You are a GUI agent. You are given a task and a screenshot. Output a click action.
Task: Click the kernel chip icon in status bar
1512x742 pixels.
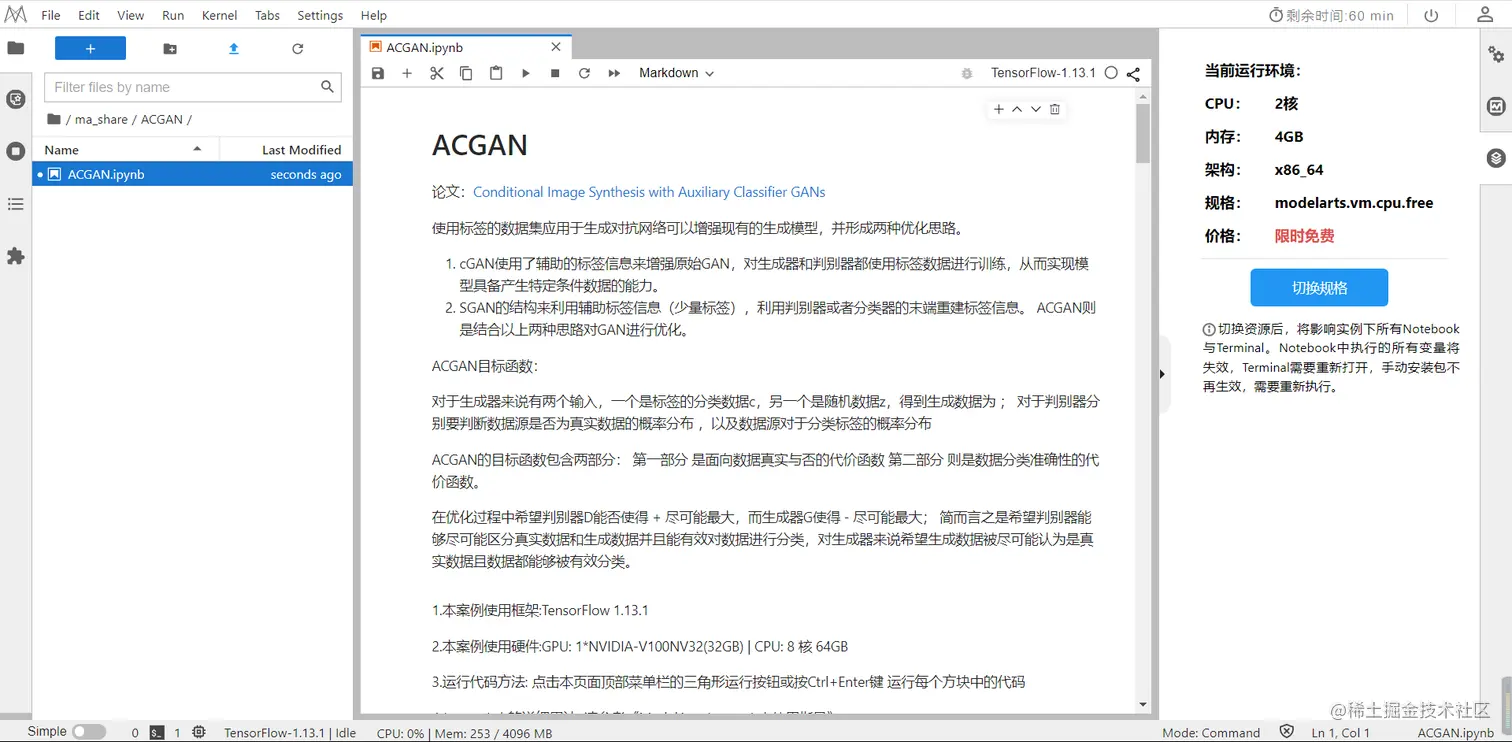point(199,732)
